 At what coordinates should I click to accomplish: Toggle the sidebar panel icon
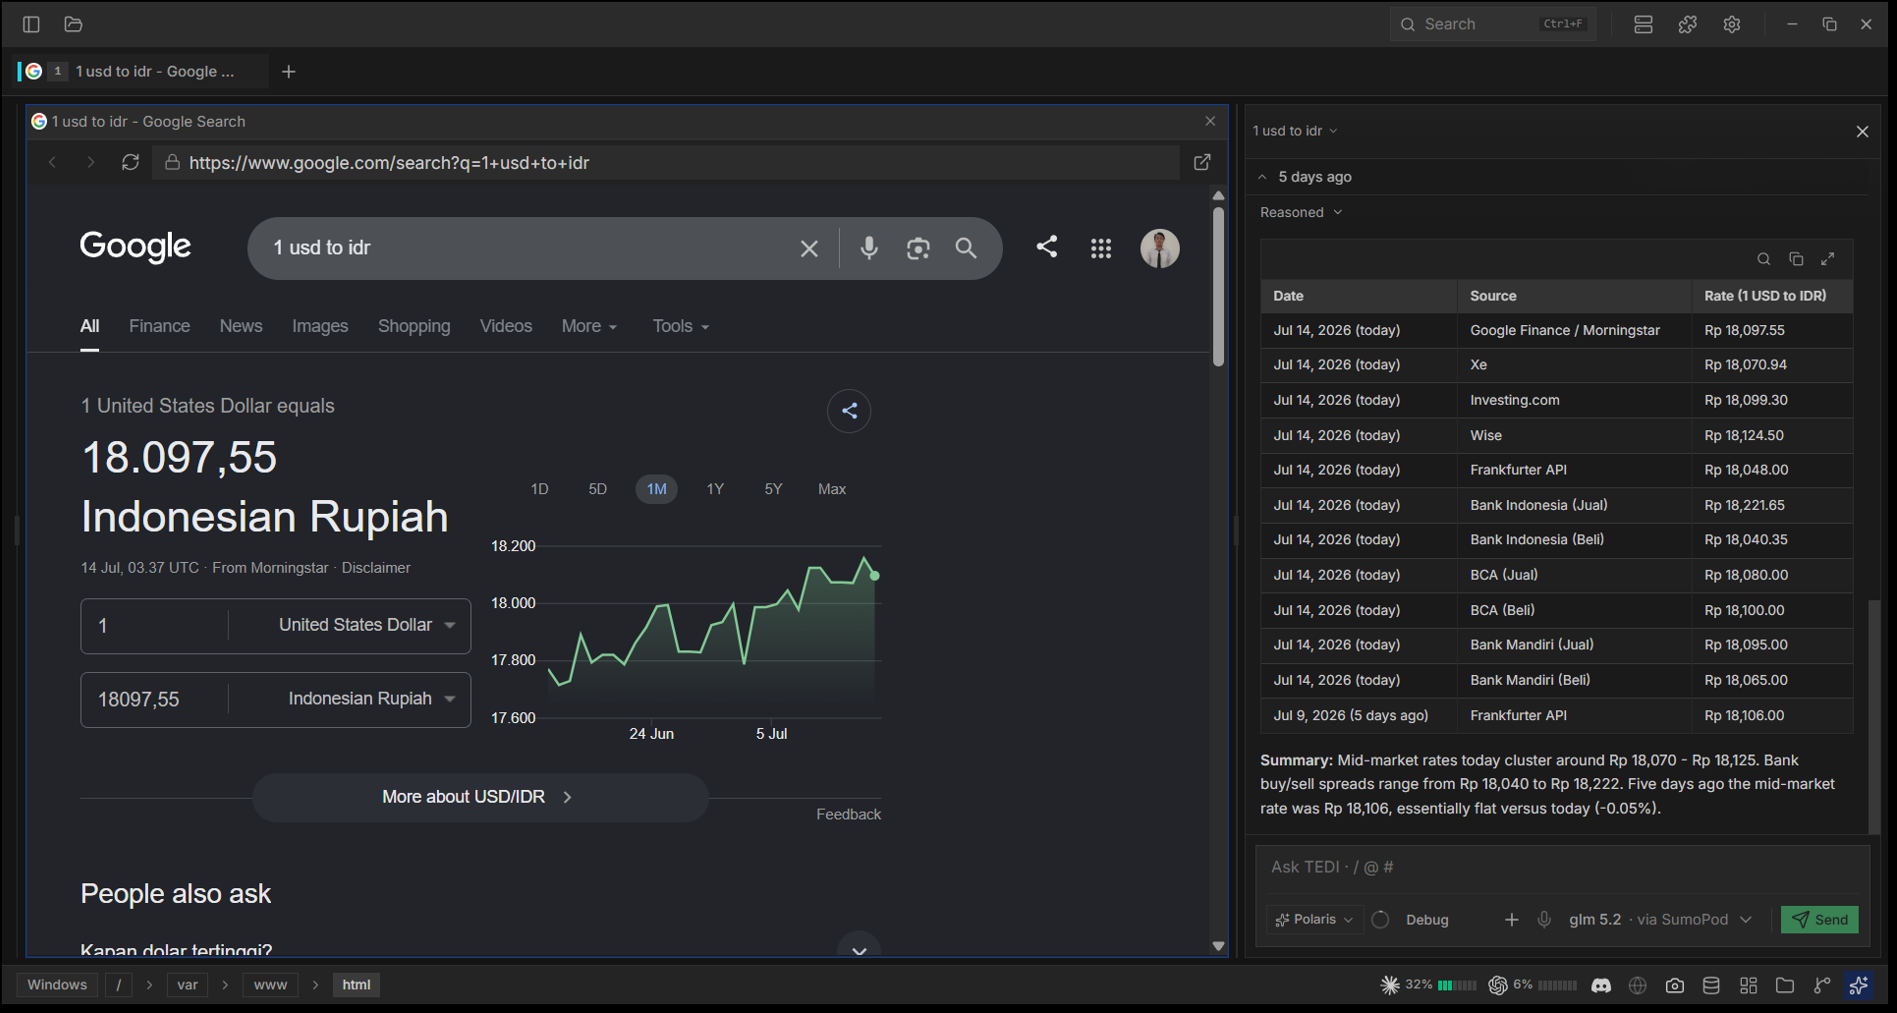point(31,24)
